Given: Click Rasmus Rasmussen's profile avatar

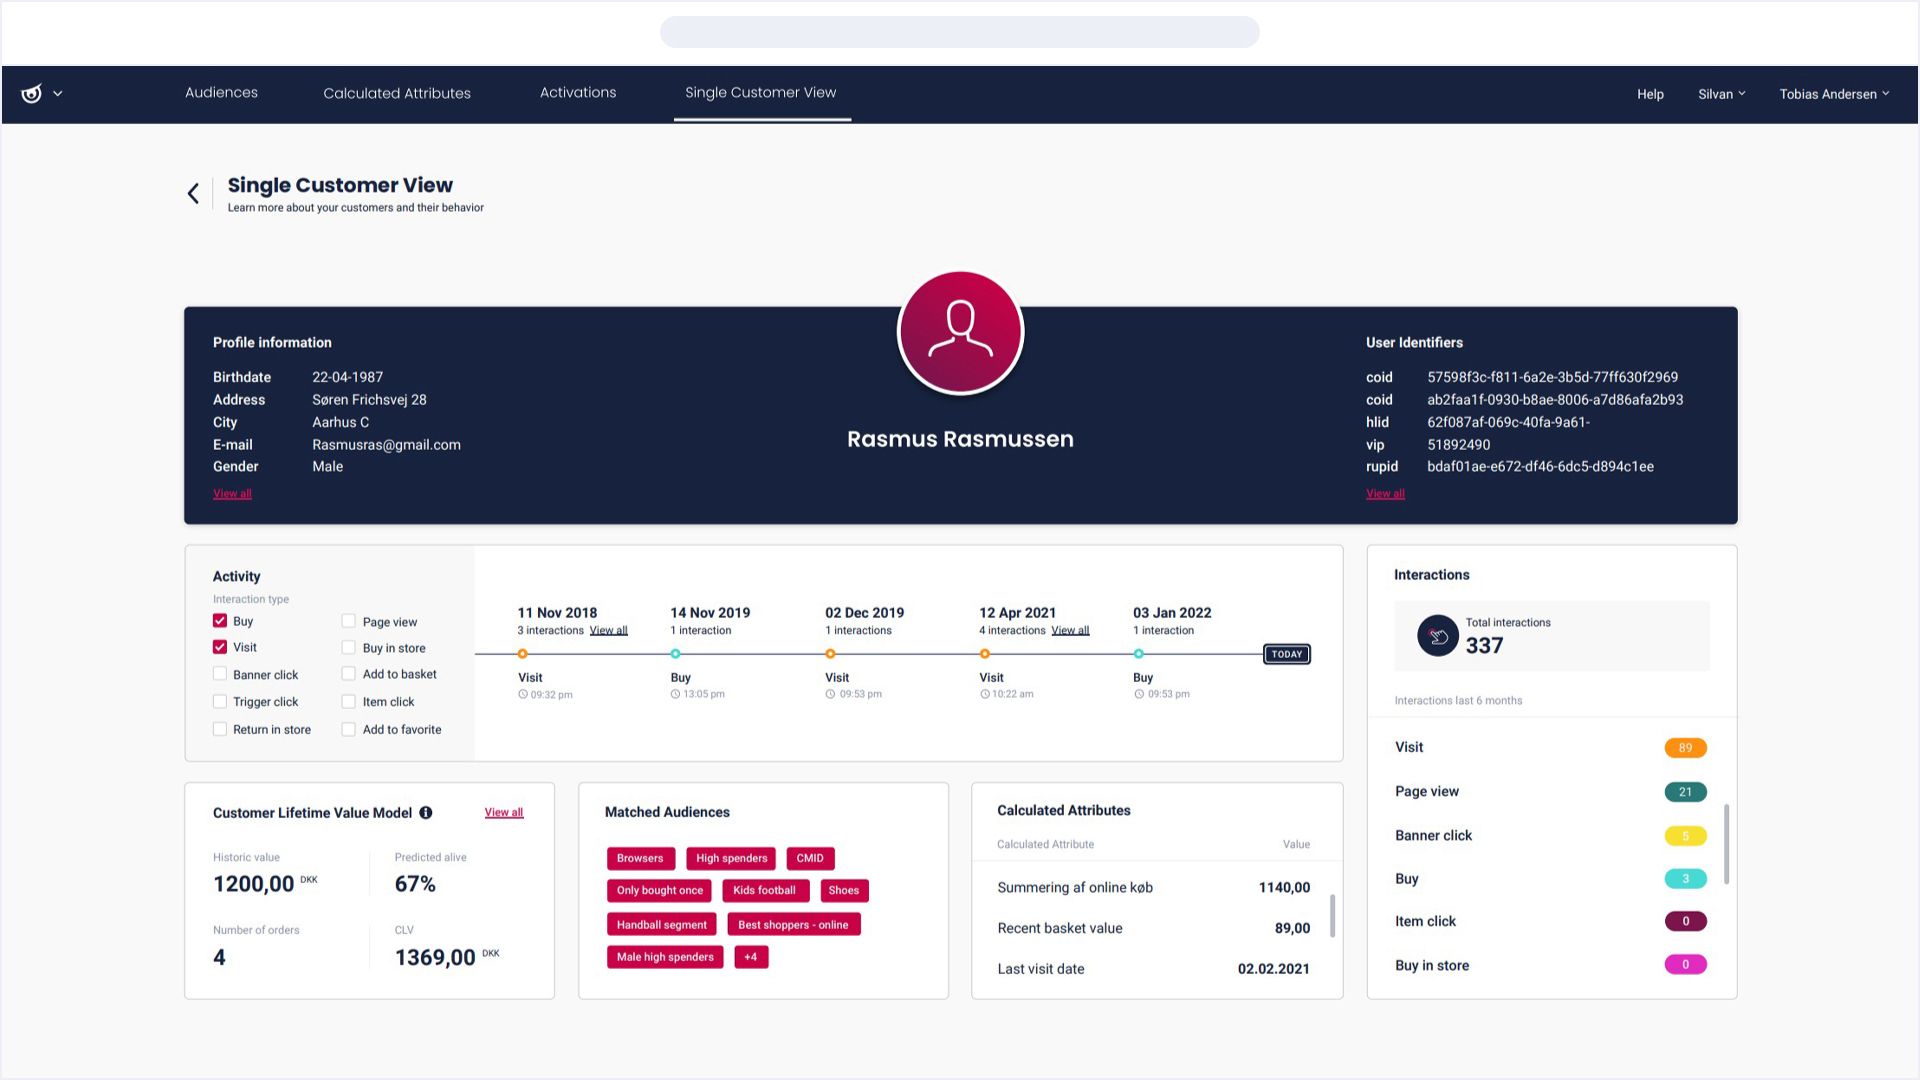Looking at the screenshot, I should click(959, 330).
